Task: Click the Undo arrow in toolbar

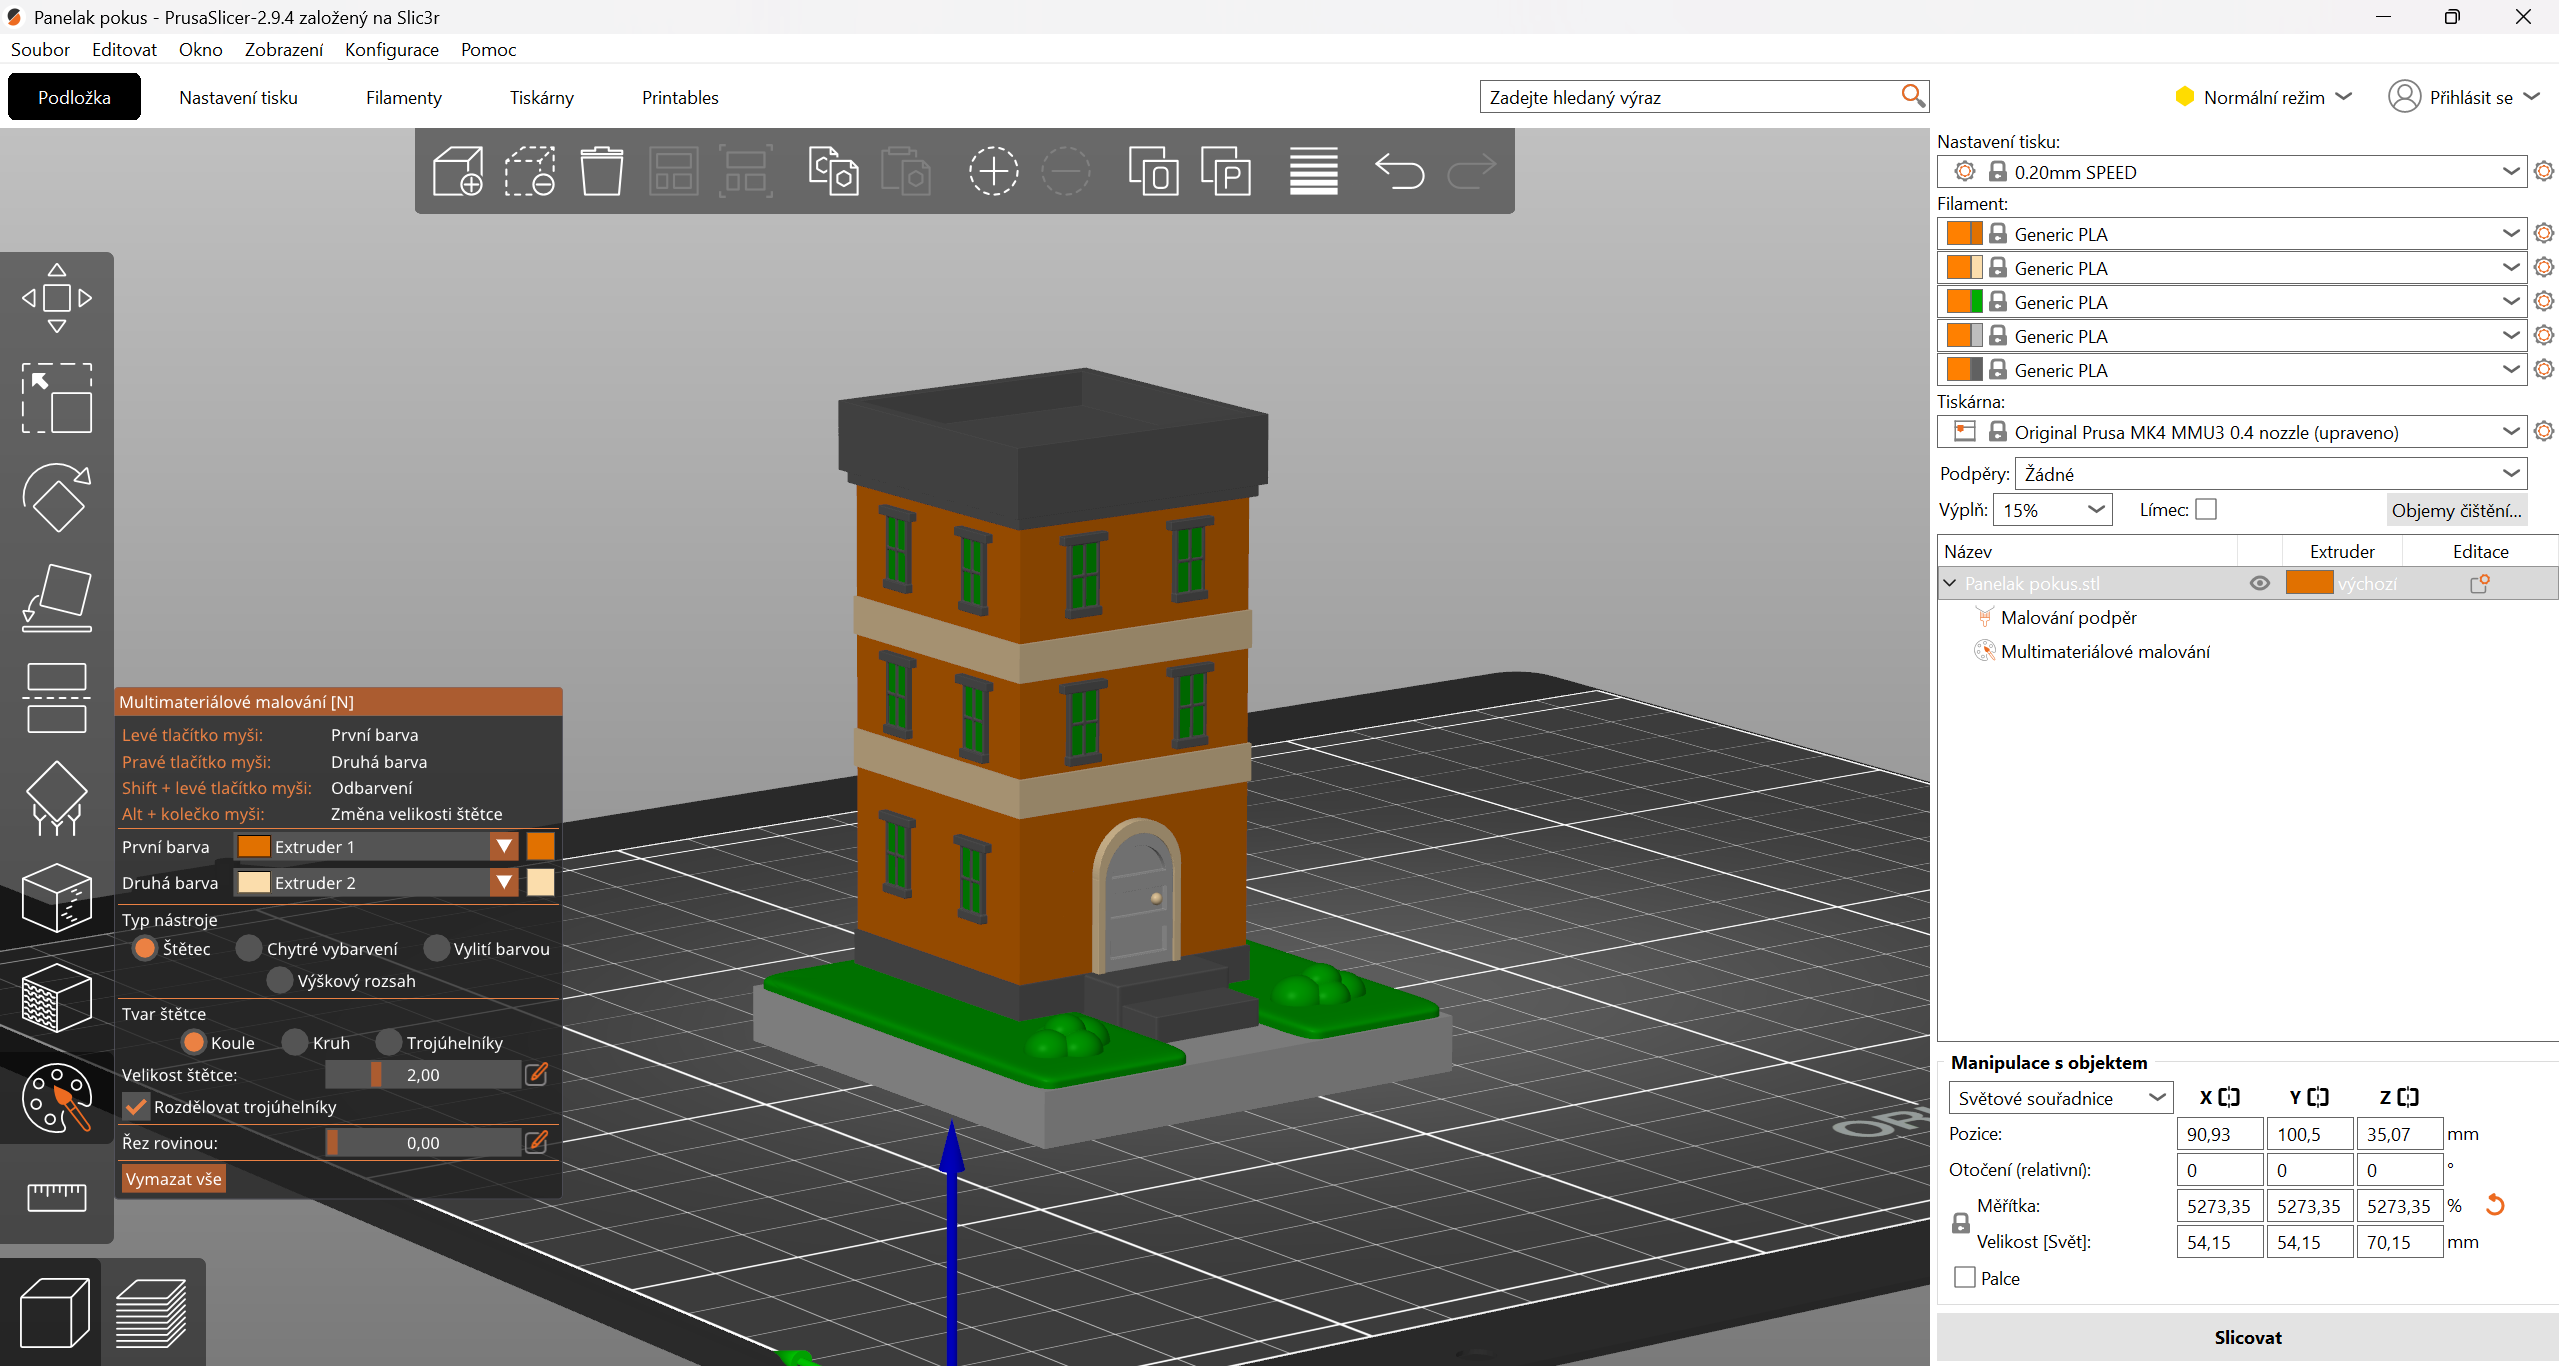Action: click(1399, 171)
